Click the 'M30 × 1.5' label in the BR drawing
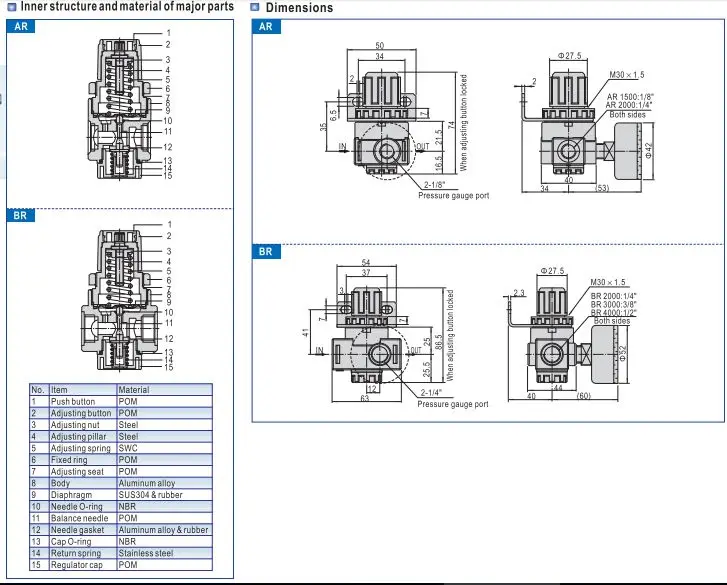The image size is (727, 585). click(608, 282)
